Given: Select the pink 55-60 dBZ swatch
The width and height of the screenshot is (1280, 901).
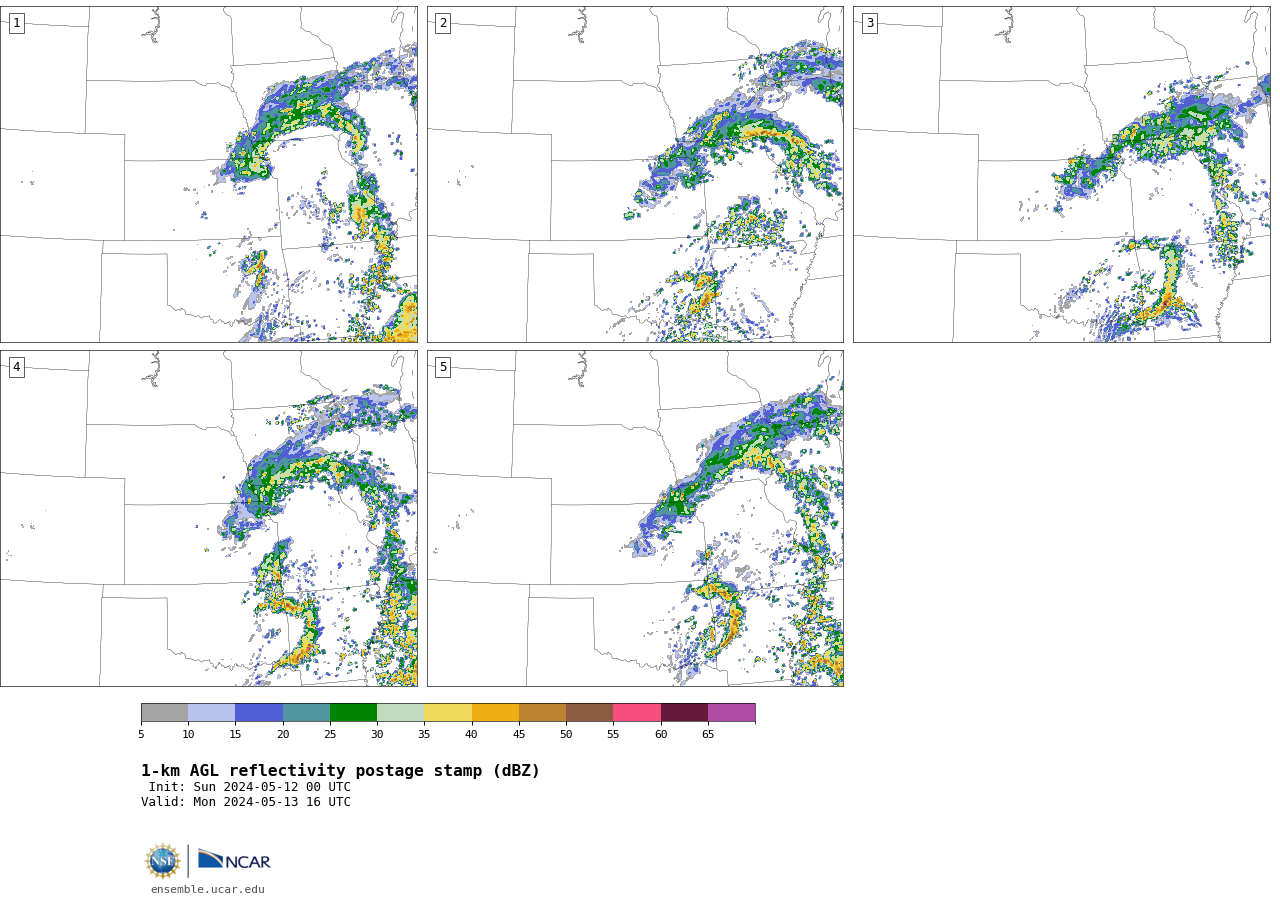Looking at the screenshot, I should (x=637, y=713).
